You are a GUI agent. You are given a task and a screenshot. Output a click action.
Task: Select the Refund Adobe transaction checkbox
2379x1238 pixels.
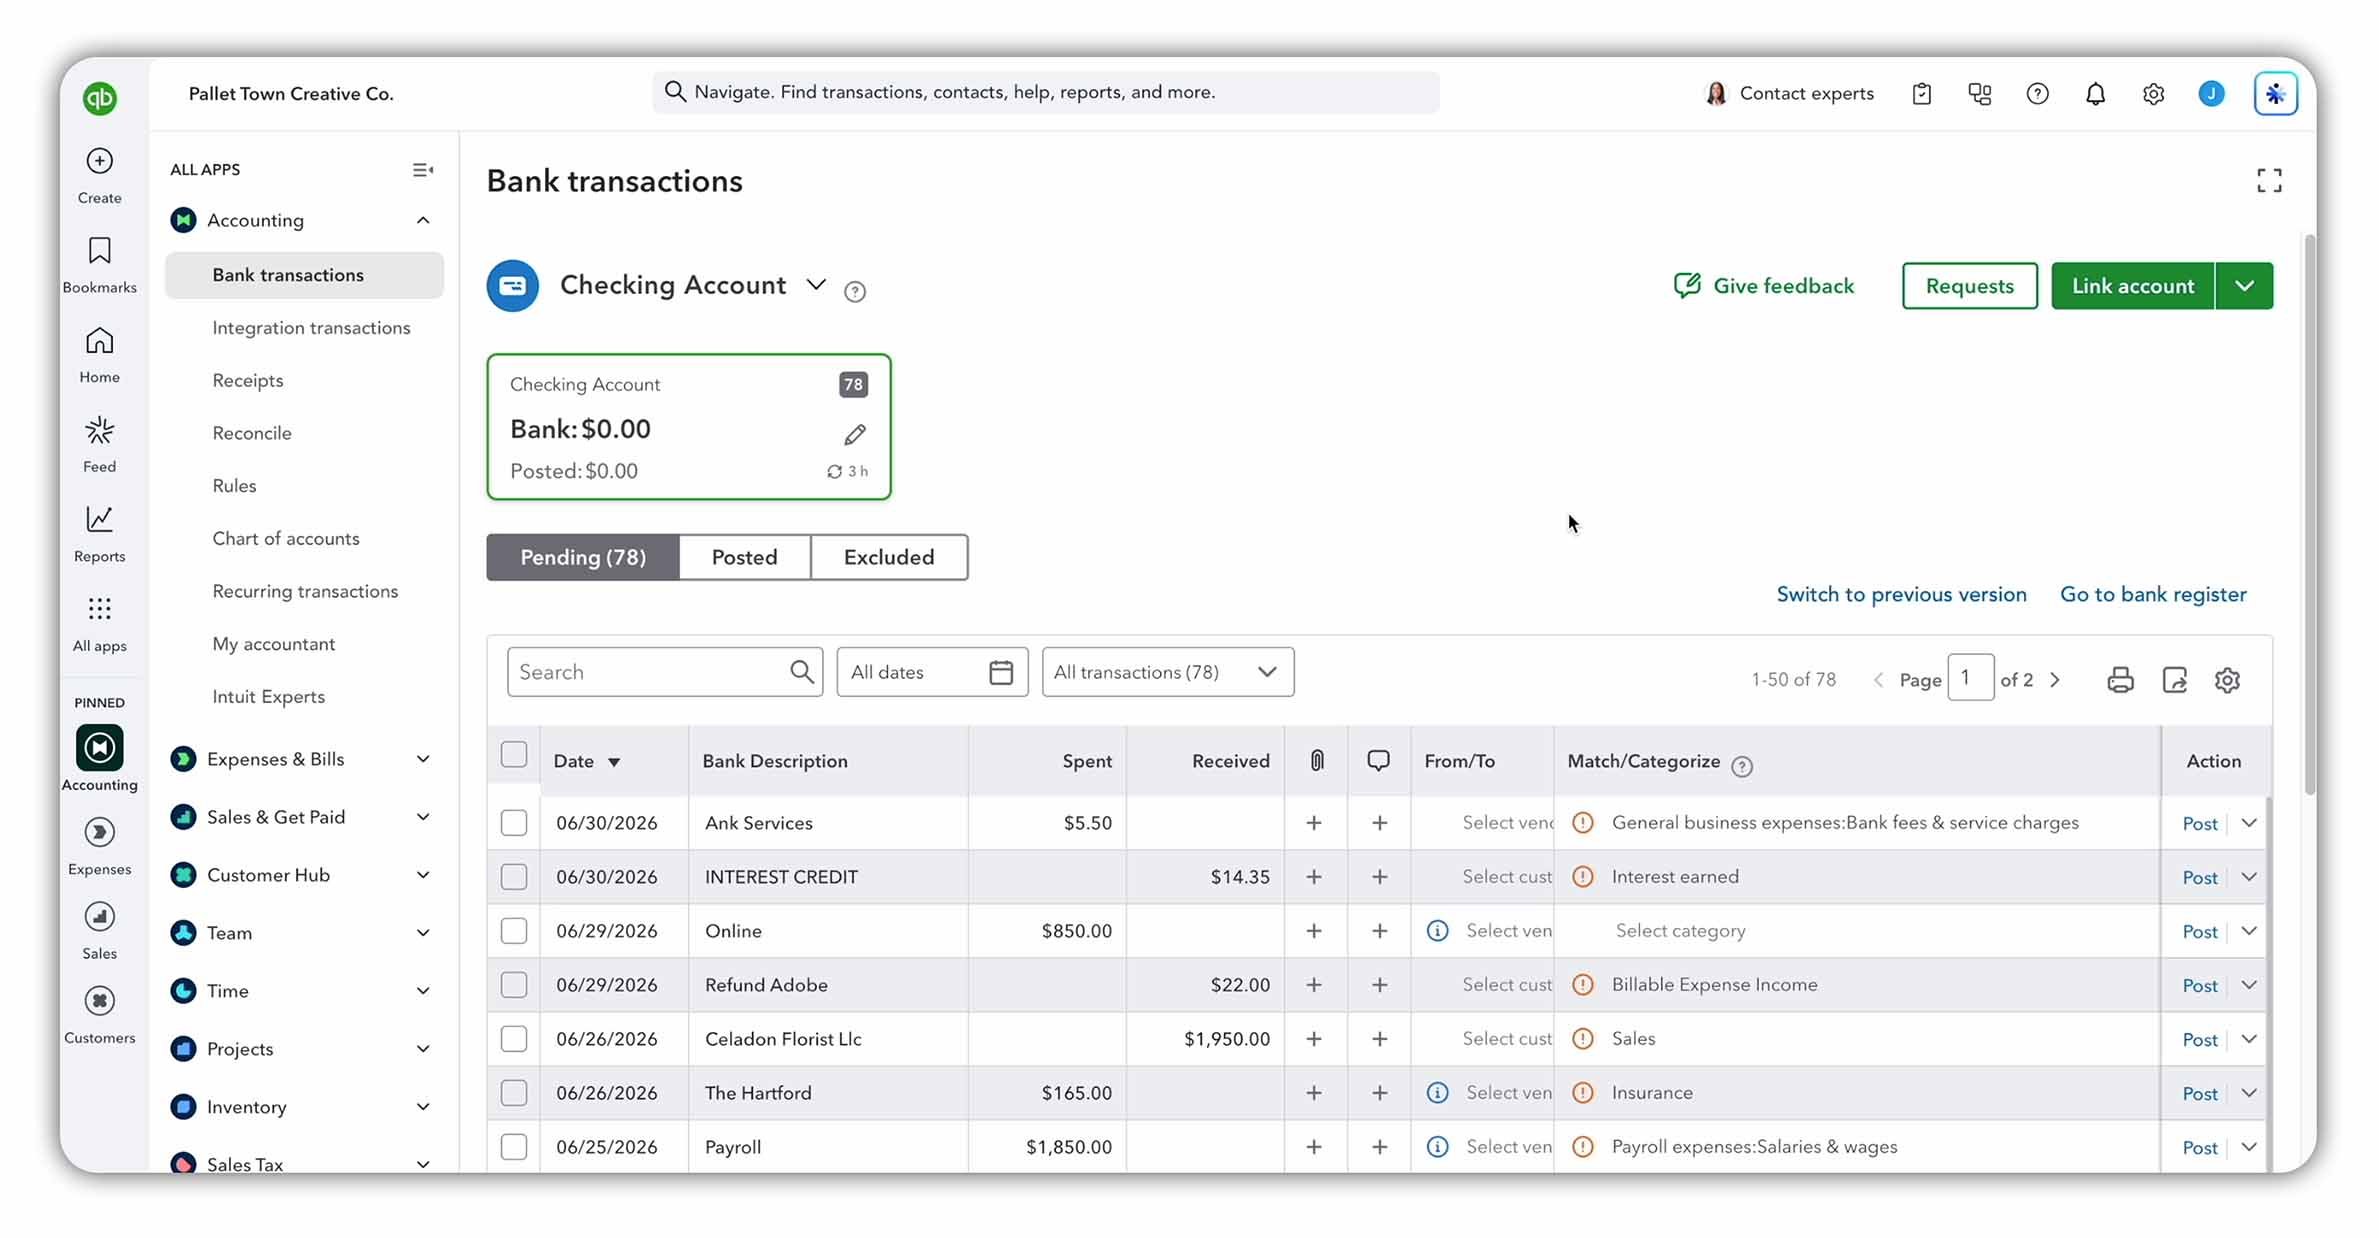tap(514, 985)
